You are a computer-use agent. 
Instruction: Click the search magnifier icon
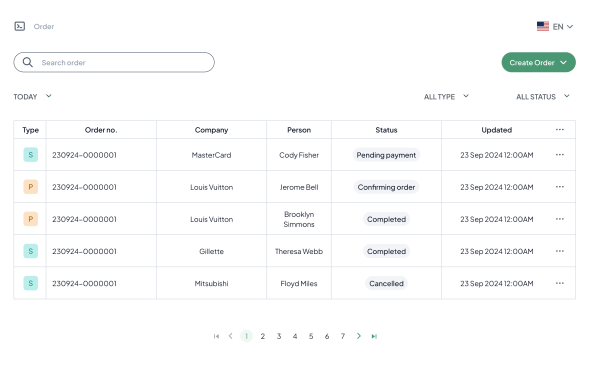coord(28,62)
